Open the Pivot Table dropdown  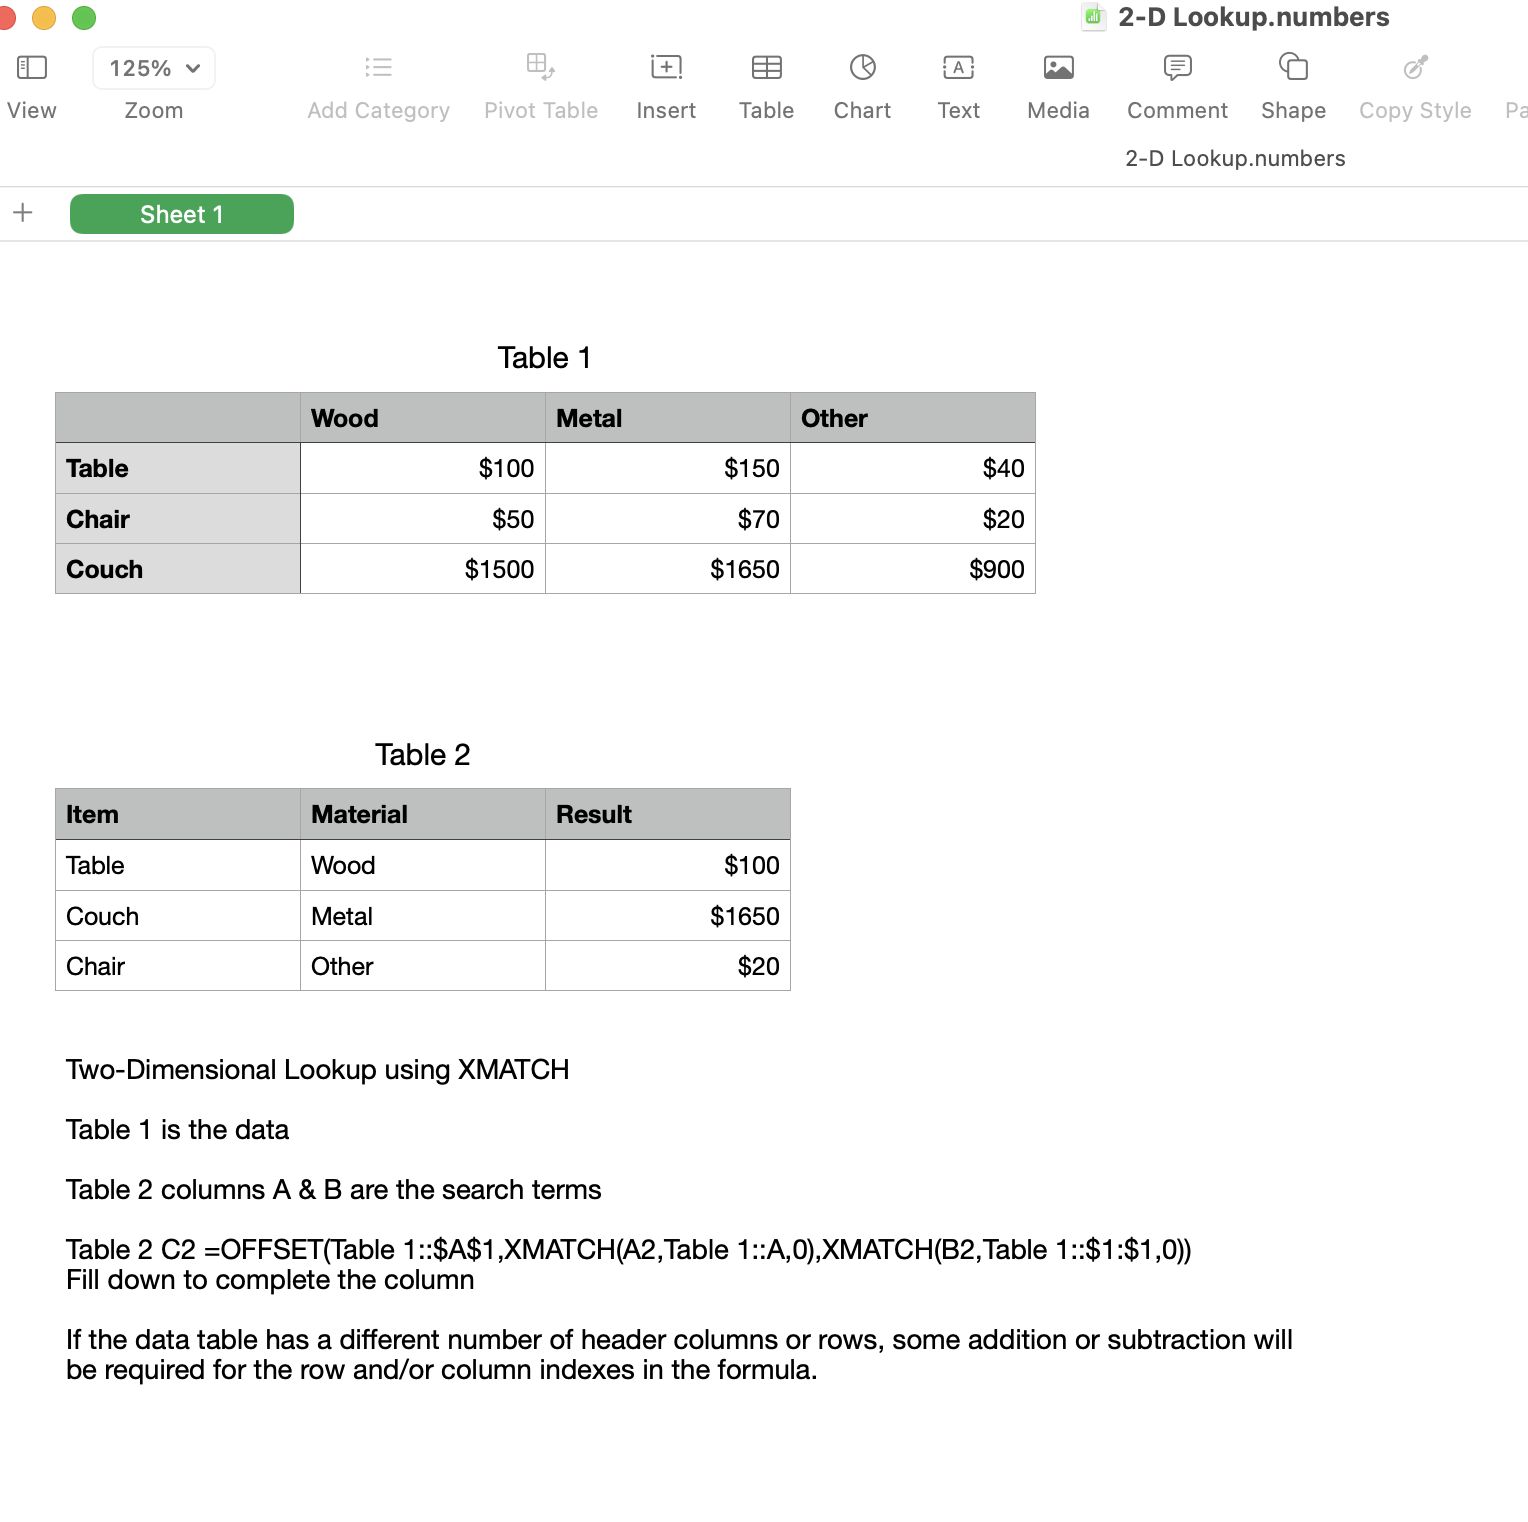pyautogui.click(x=540, y=85)
